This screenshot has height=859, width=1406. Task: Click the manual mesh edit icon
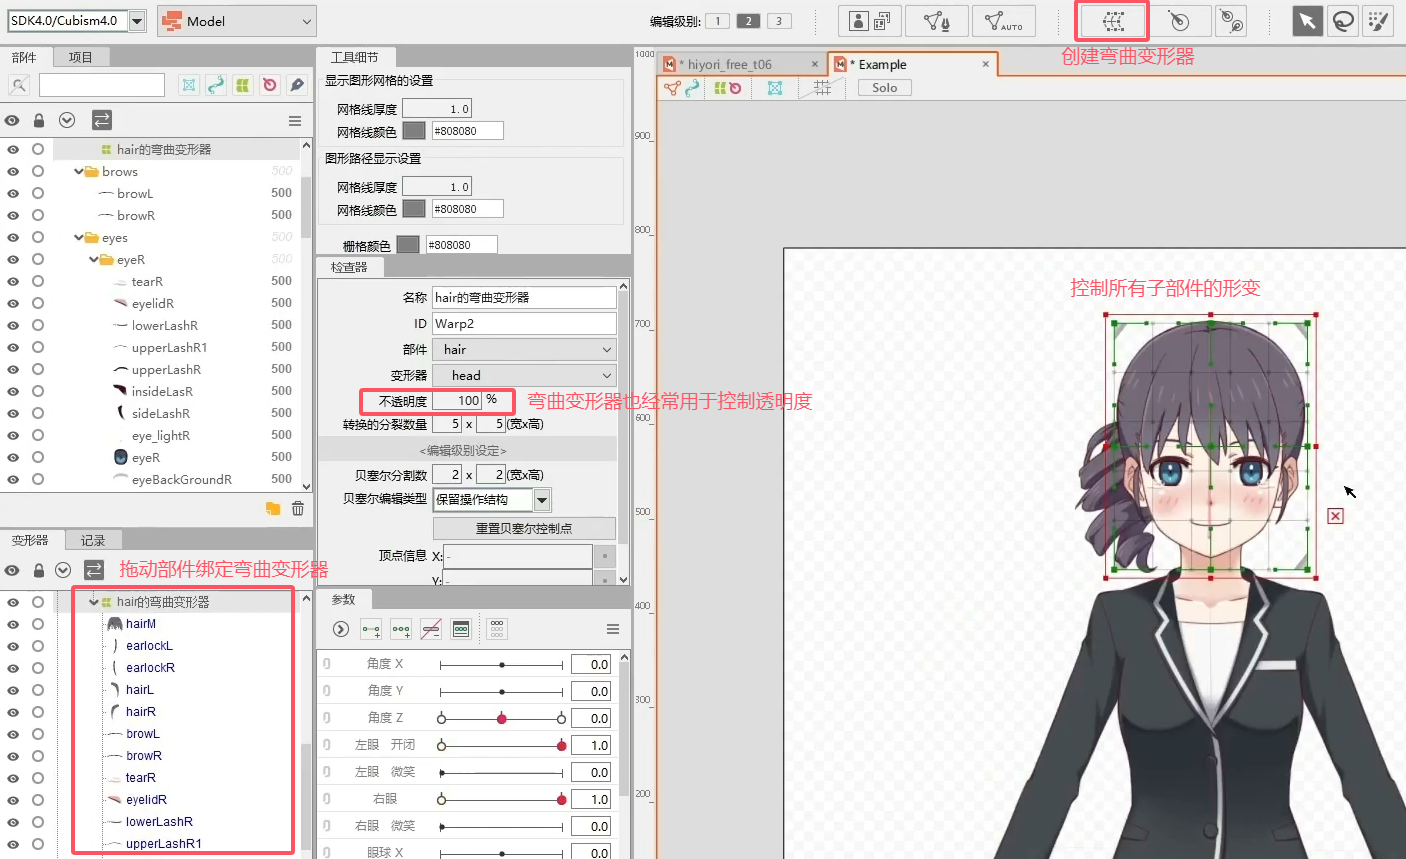tap(937, 21)
